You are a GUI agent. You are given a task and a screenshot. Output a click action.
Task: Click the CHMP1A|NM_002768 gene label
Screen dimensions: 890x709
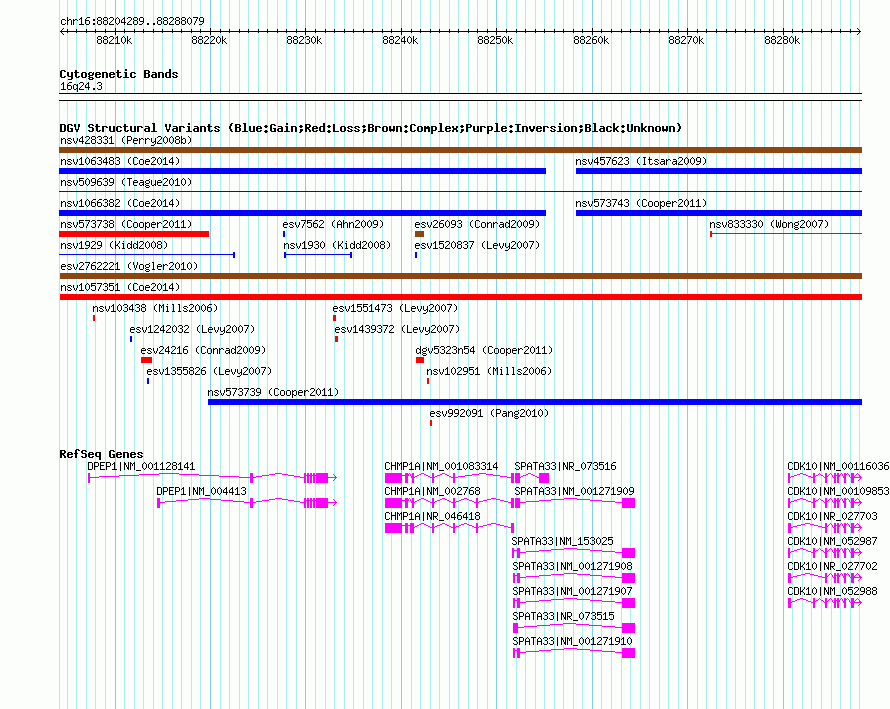pyautogui.click(x=433, y=491)
